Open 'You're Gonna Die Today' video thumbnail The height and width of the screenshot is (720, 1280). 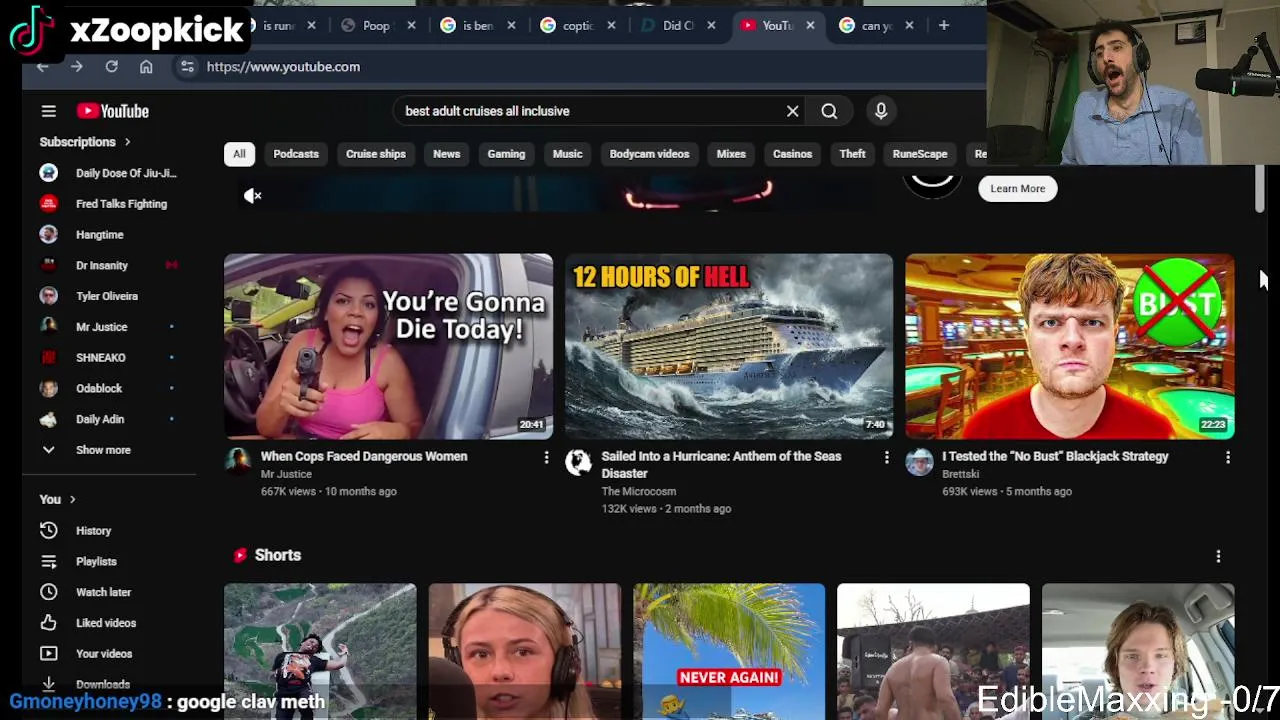388,346
